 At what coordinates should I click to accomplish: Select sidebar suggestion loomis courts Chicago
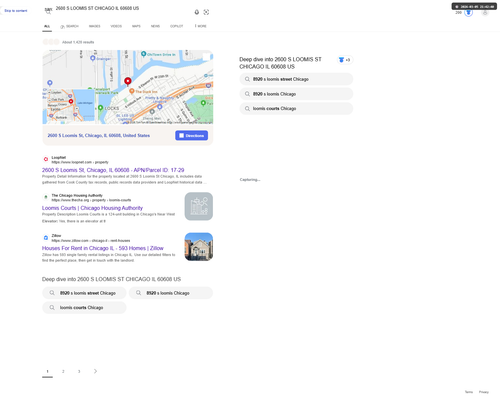tap(296, 109)
